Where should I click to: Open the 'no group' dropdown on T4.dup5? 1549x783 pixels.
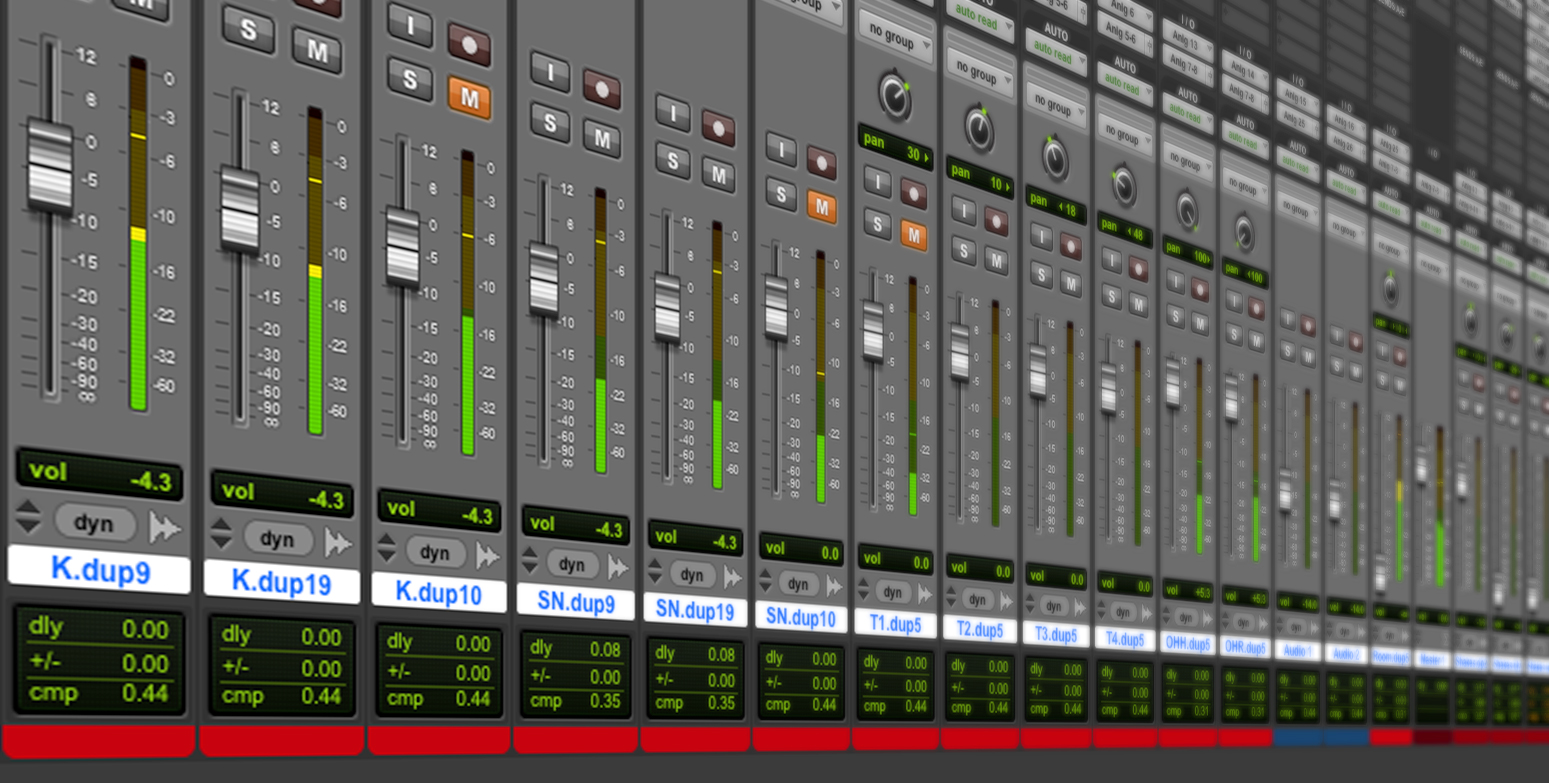coord(1124,133)
